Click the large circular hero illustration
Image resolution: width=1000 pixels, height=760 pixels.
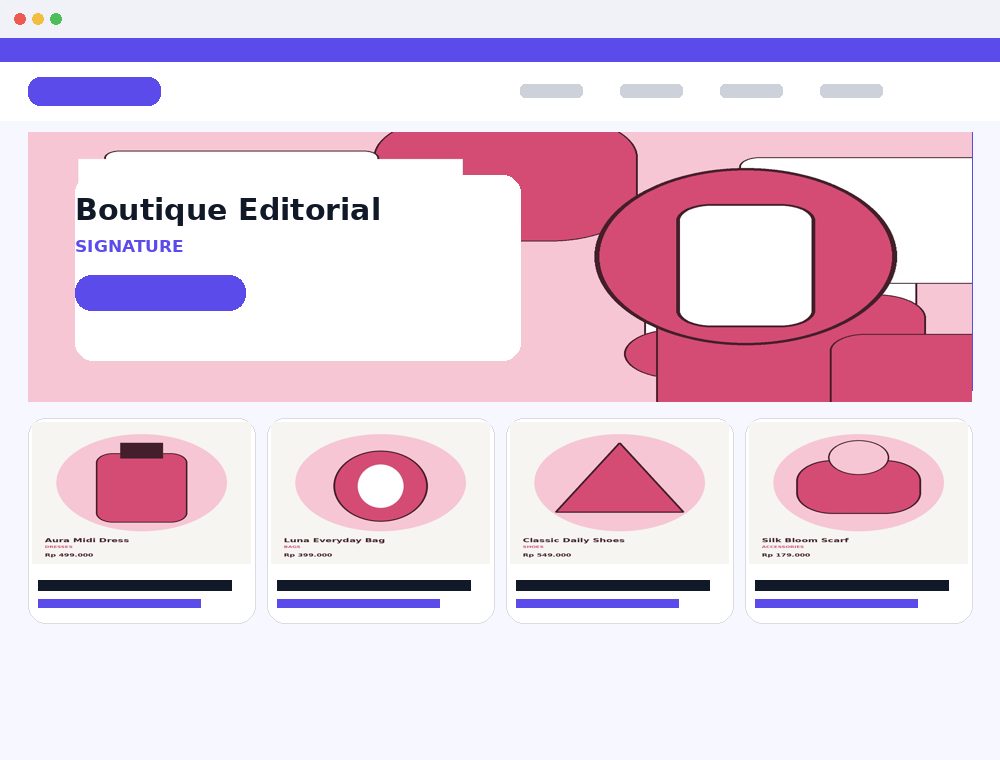pos(746,256)
